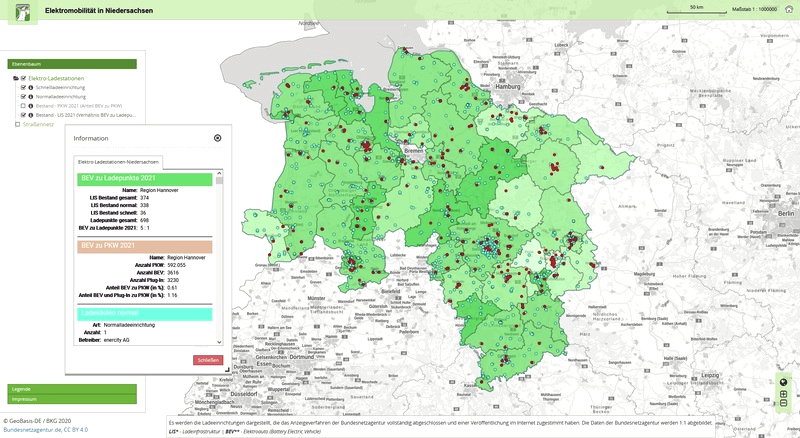The height and width of the screenshot is (438, 800).
Task: Expand the Impressum panel
Action: coord(70,398)
